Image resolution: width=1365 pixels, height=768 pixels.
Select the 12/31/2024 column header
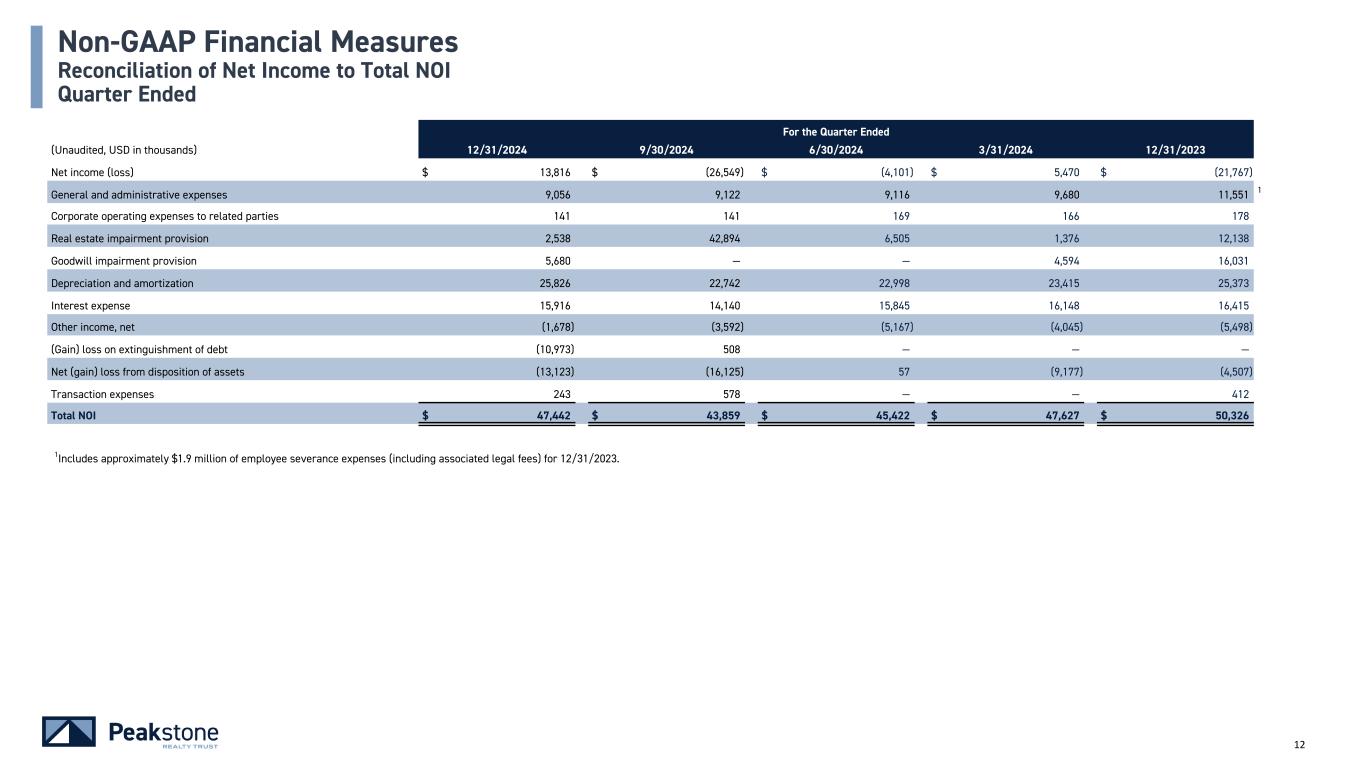coord(497,150)
